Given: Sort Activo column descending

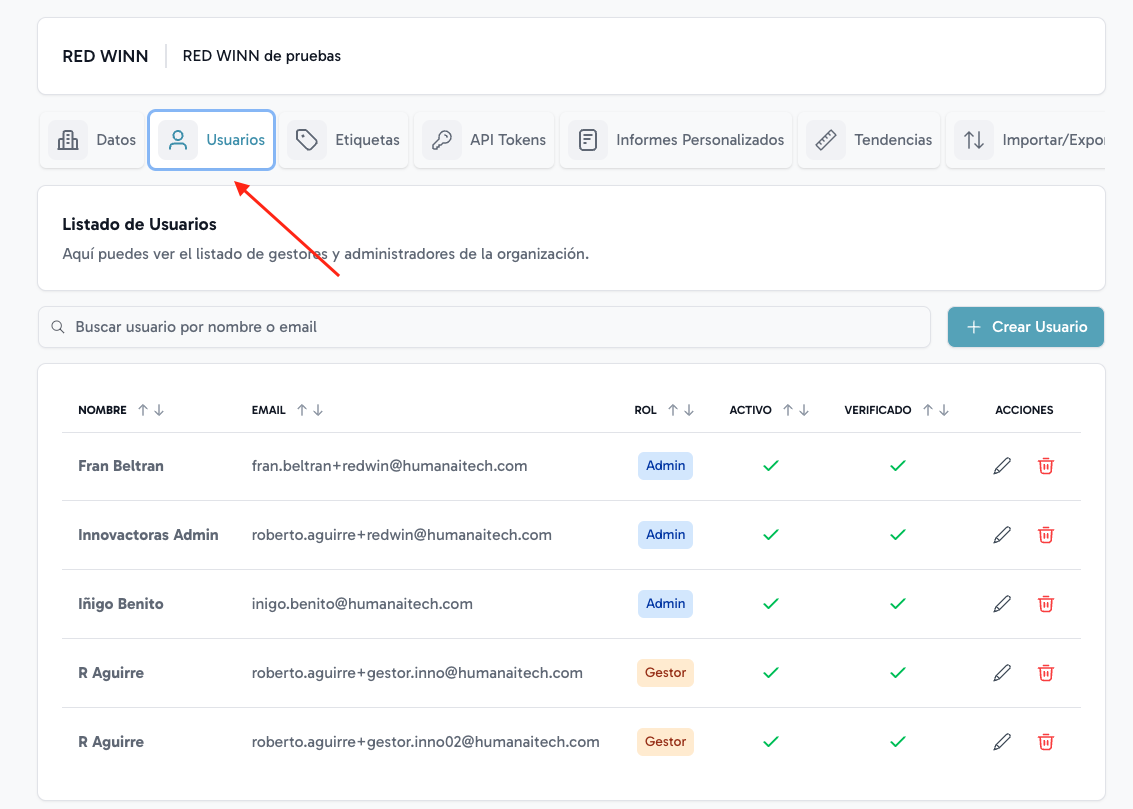Looking at the screenshot, I should click(804, 410).
